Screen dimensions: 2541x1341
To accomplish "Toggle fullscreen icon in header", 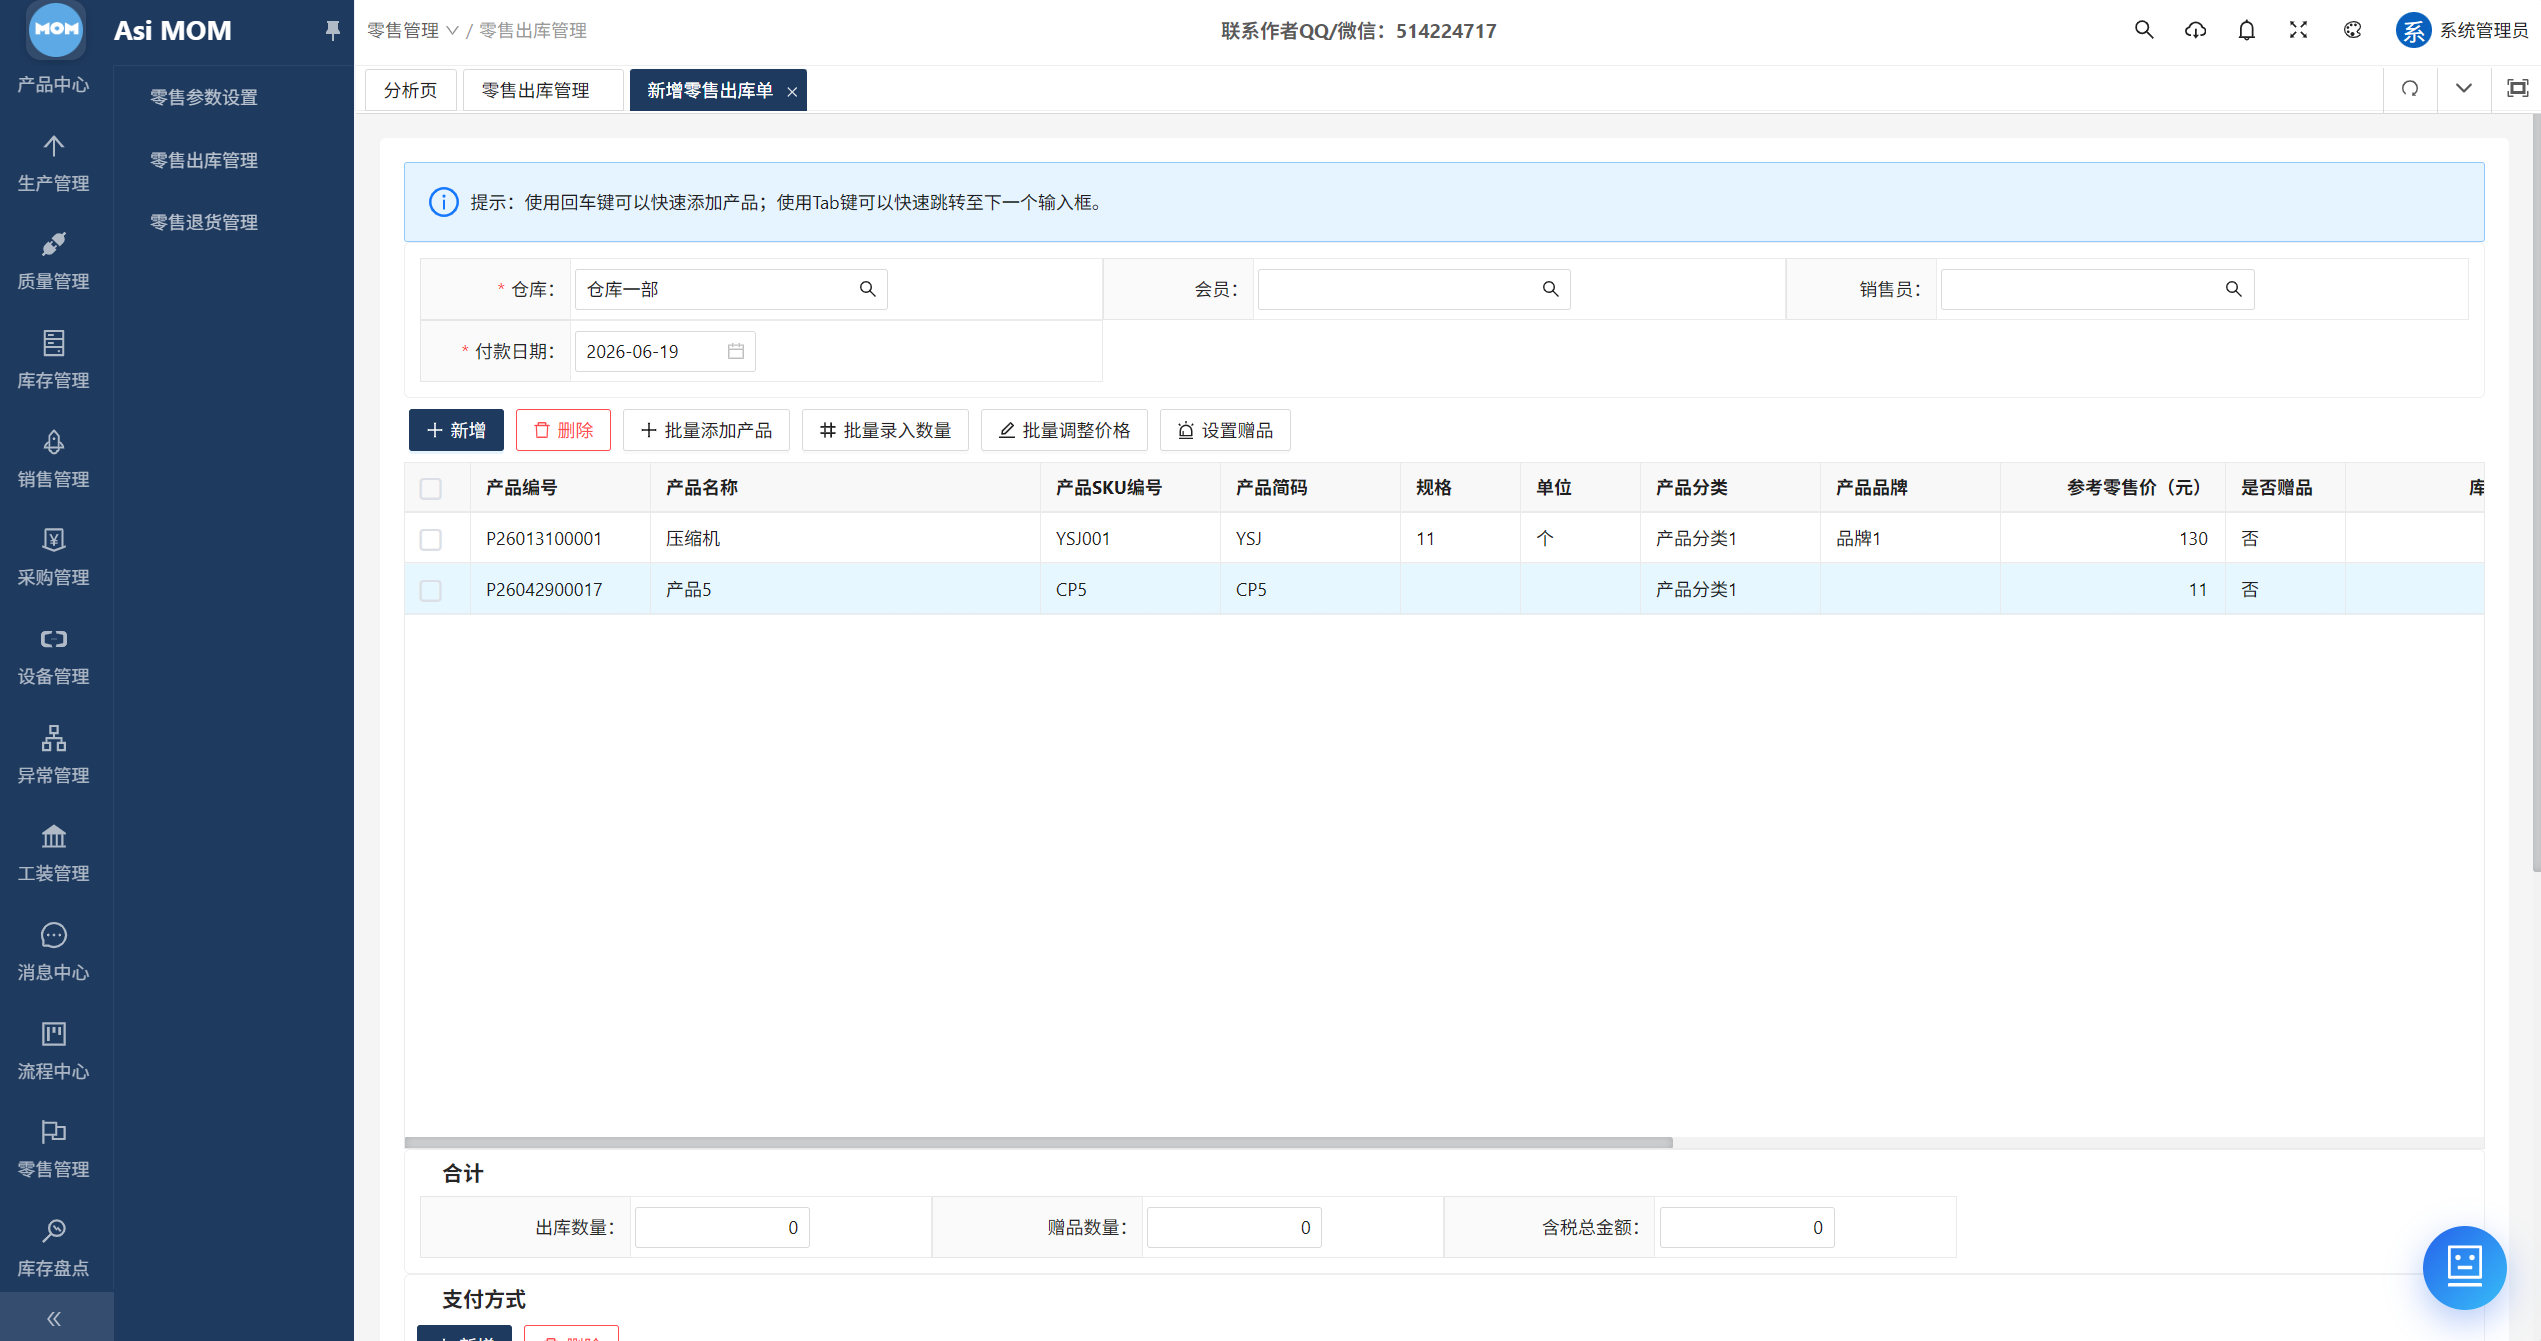I will 2298,30.
